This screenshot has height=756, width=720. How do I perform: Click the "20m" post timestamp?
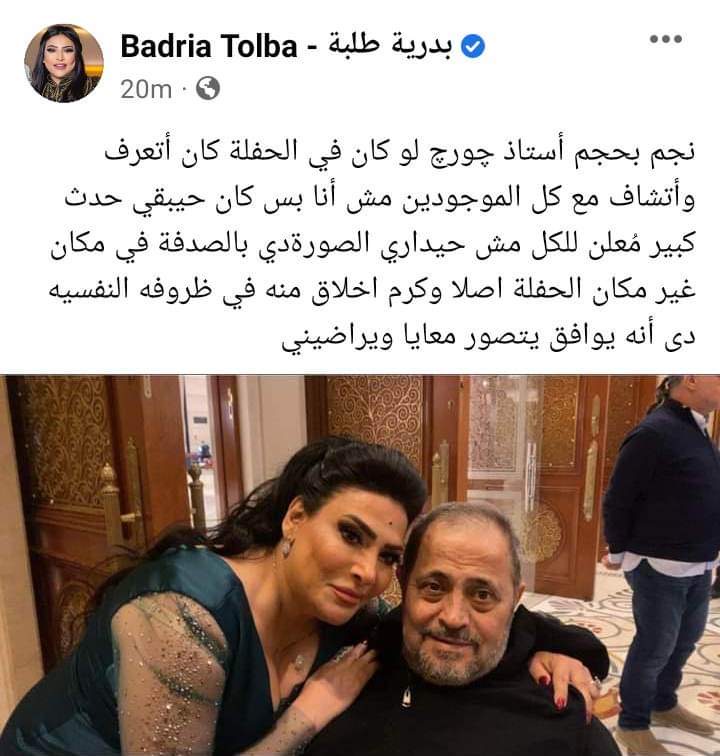[146, 89]
